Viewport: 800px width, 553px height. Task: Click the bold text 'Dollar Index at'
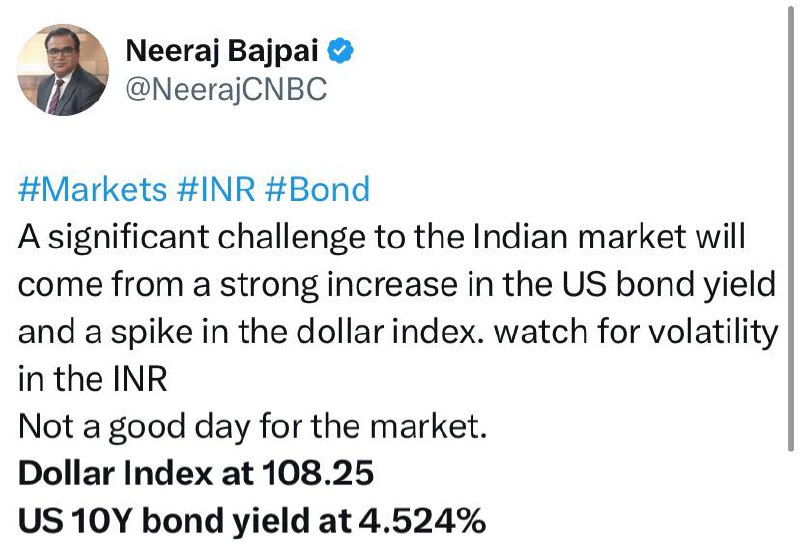click(x=136, y=473)
